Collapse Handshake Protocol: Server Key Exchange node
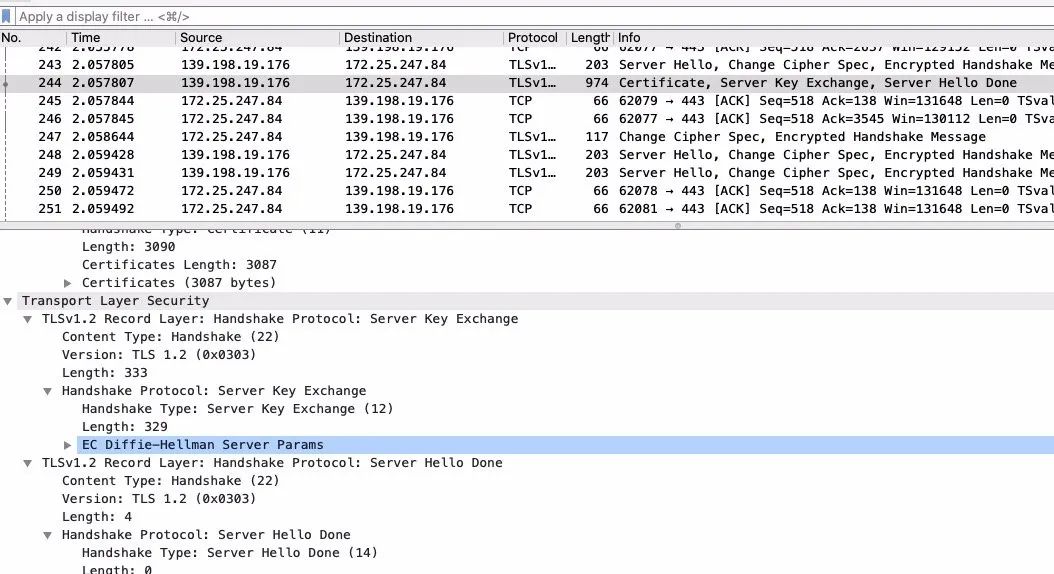This screenshot has width=1054, height=574. 48,391
